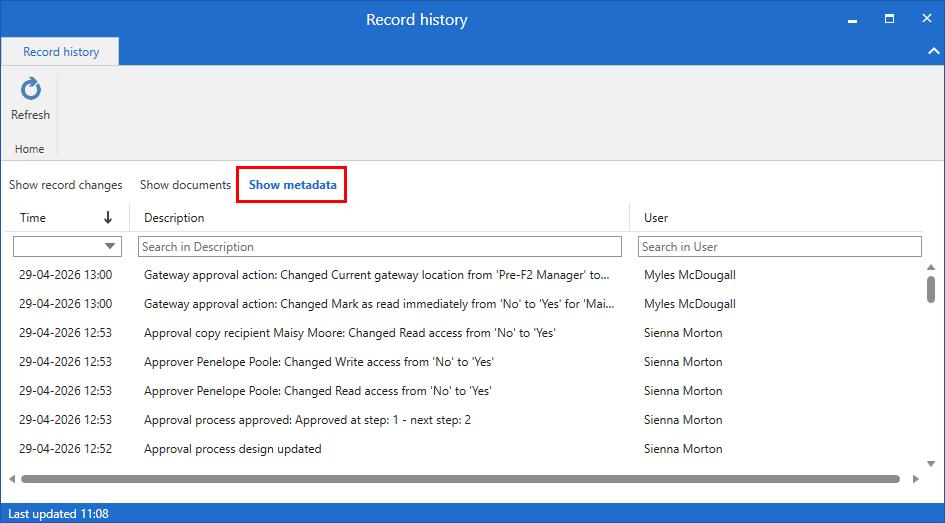Select Show record changes filter
Image resolution: width=945 pixels, height=523 pixels.
tap(66, 185)
